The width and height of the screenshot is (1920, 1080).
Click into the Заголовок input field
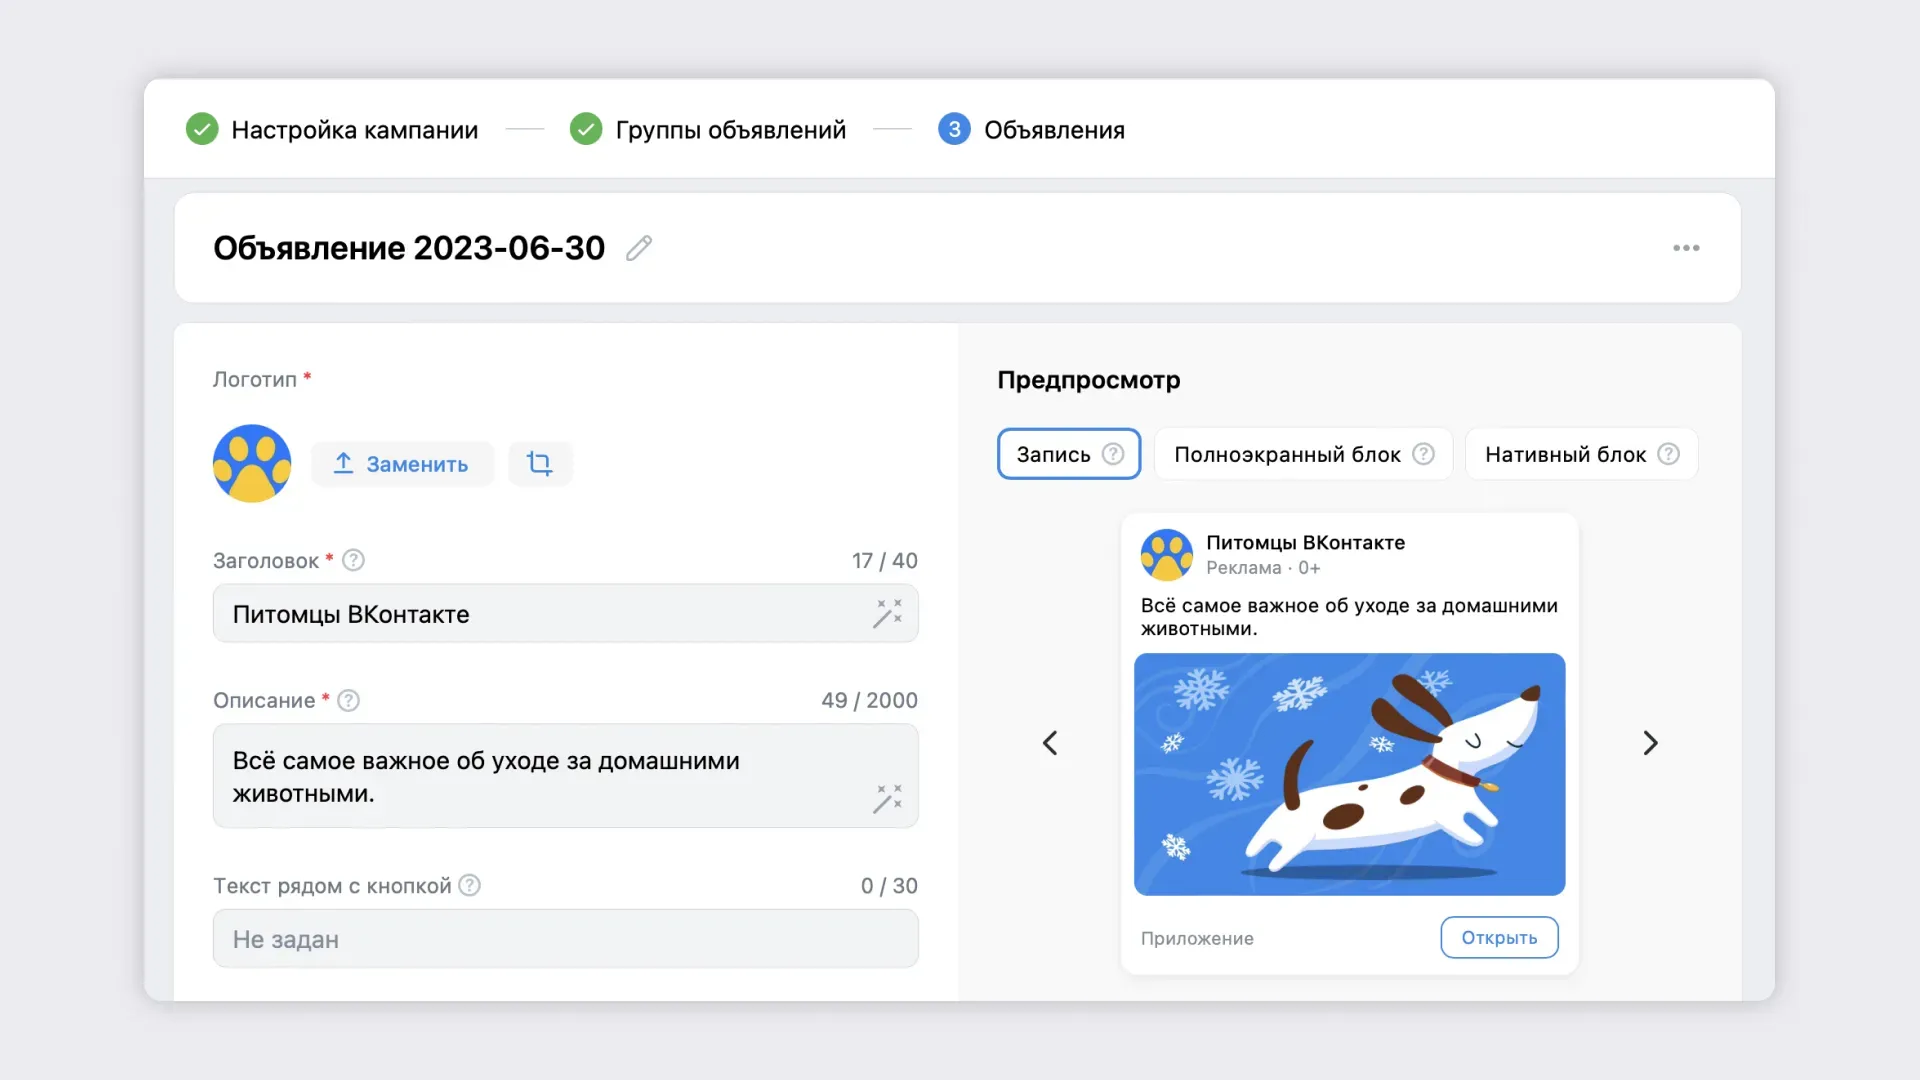pos(565,614)
